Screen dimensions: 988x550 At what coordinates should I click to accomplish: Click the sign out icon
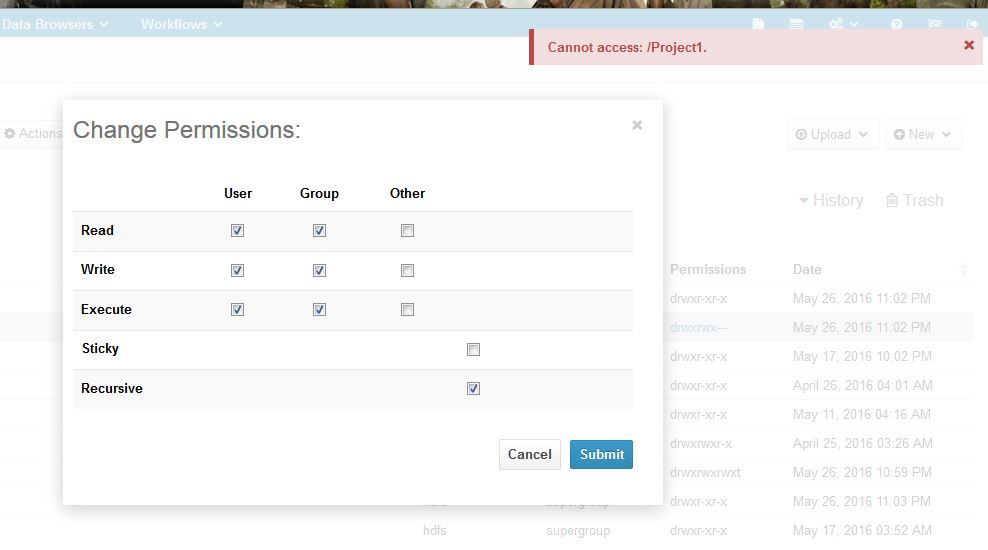[972, 24]
